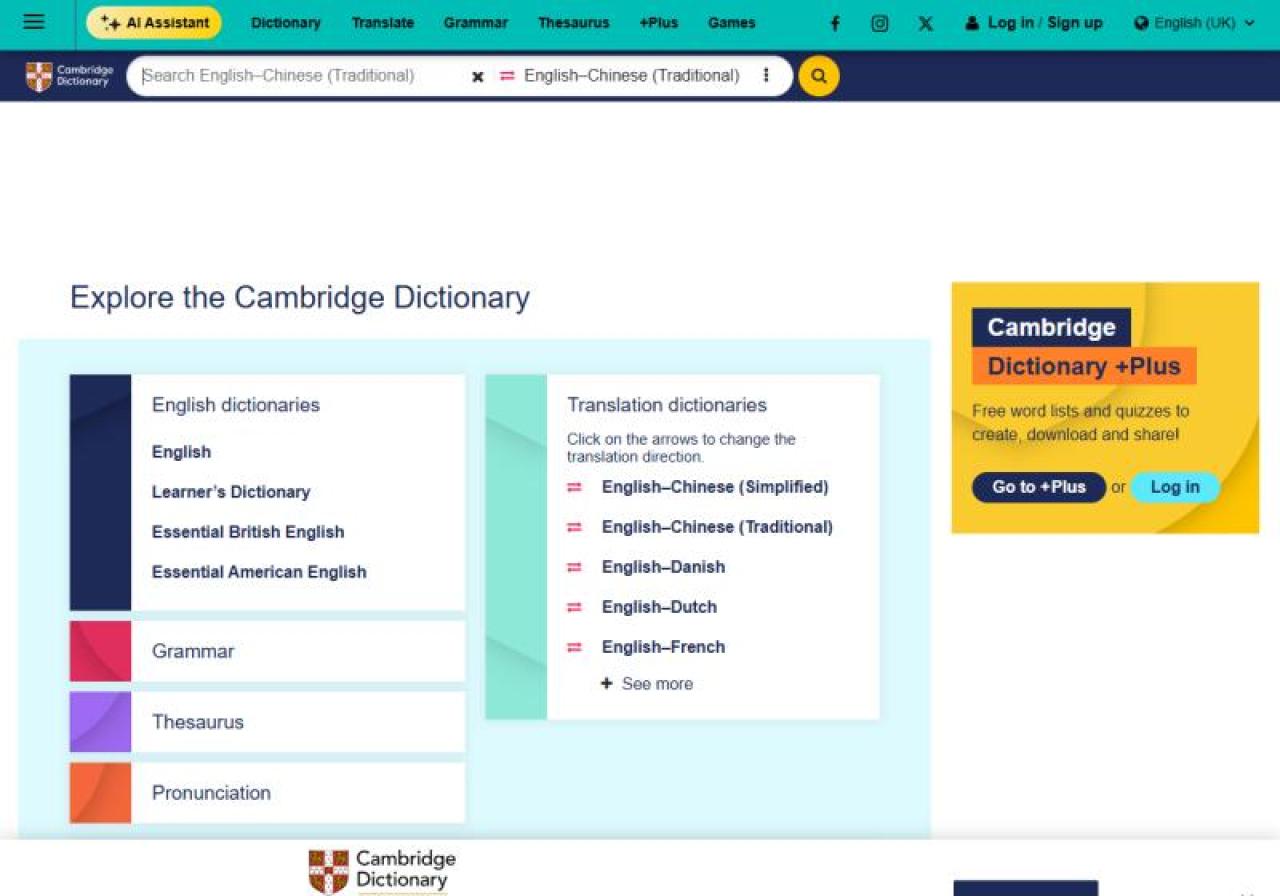Visit the X (Twitter) icon link
1280x896 pixels.
tap(926, 24)
